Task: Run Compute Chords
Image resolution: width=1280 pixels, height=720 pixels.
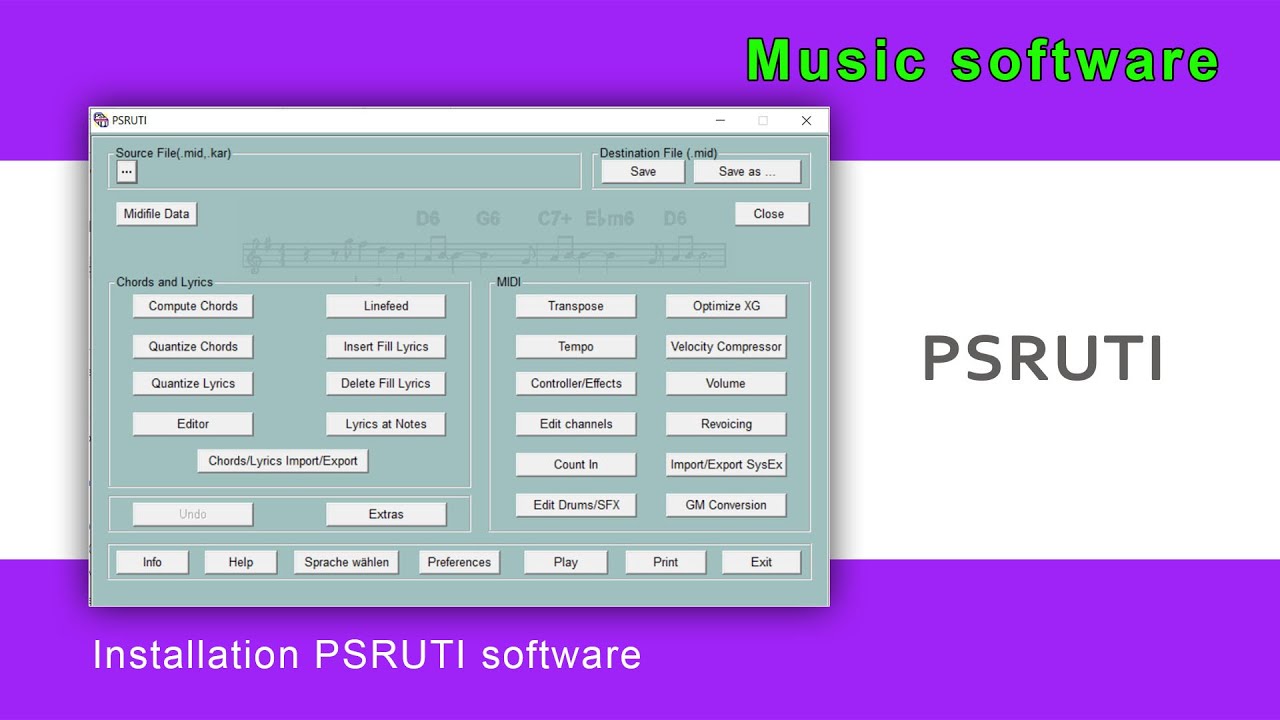Action: (193, 306)
